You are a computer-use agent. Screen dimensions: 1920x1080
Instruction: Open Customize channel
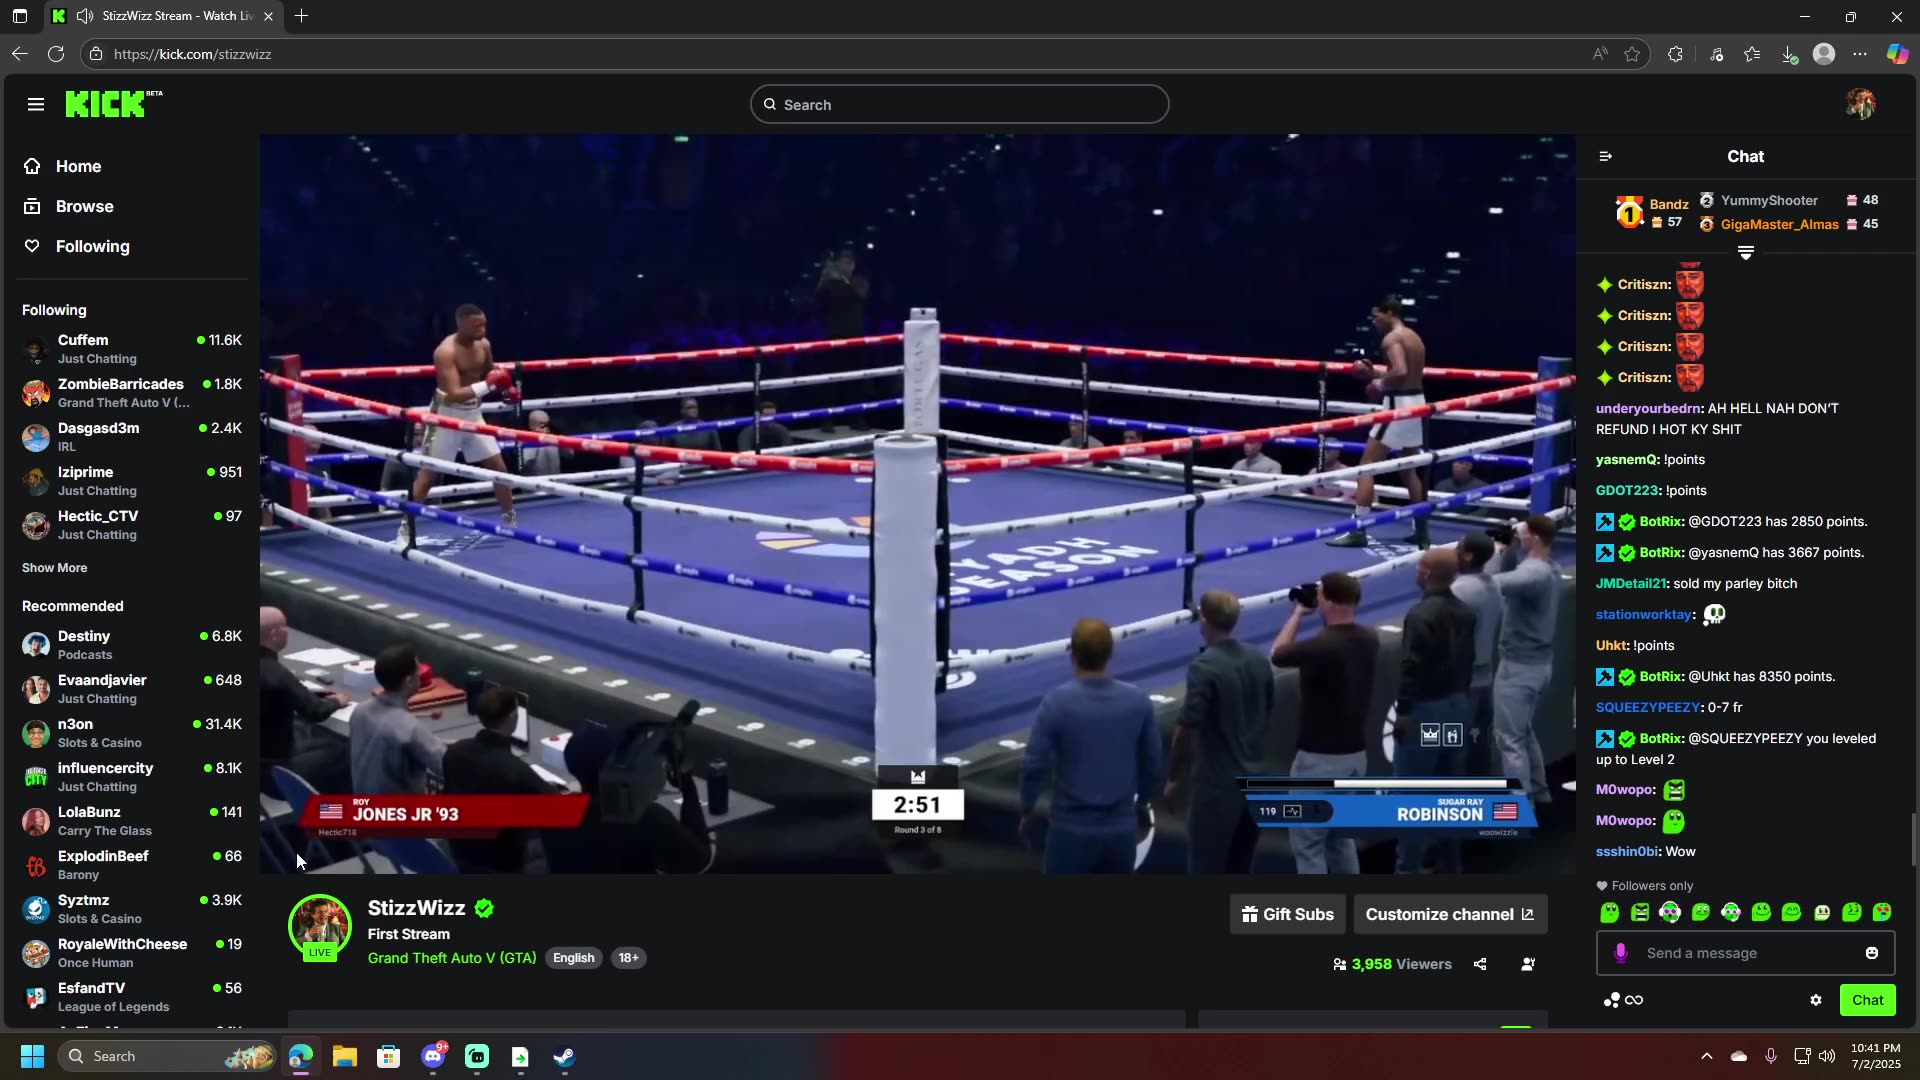point(1449,913)
